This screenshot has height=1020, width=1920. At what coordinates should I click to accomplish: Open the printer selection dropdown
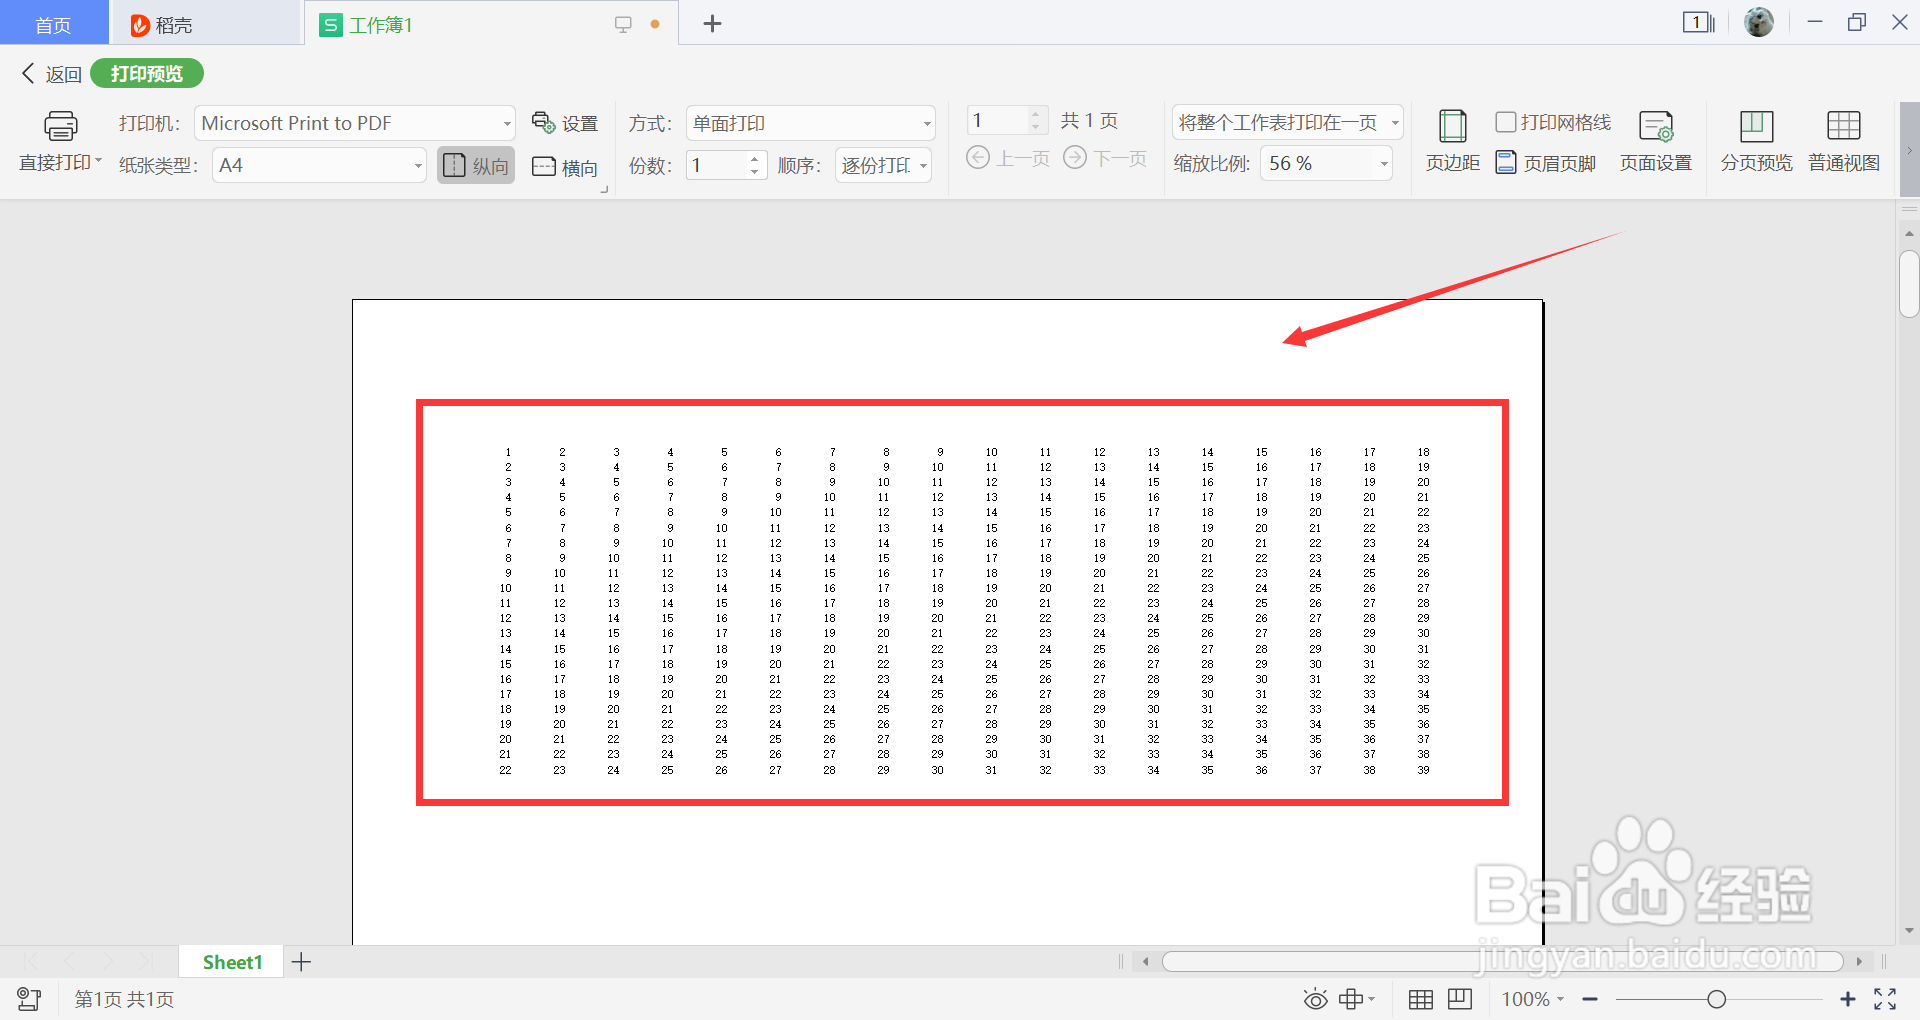point(507,124)
